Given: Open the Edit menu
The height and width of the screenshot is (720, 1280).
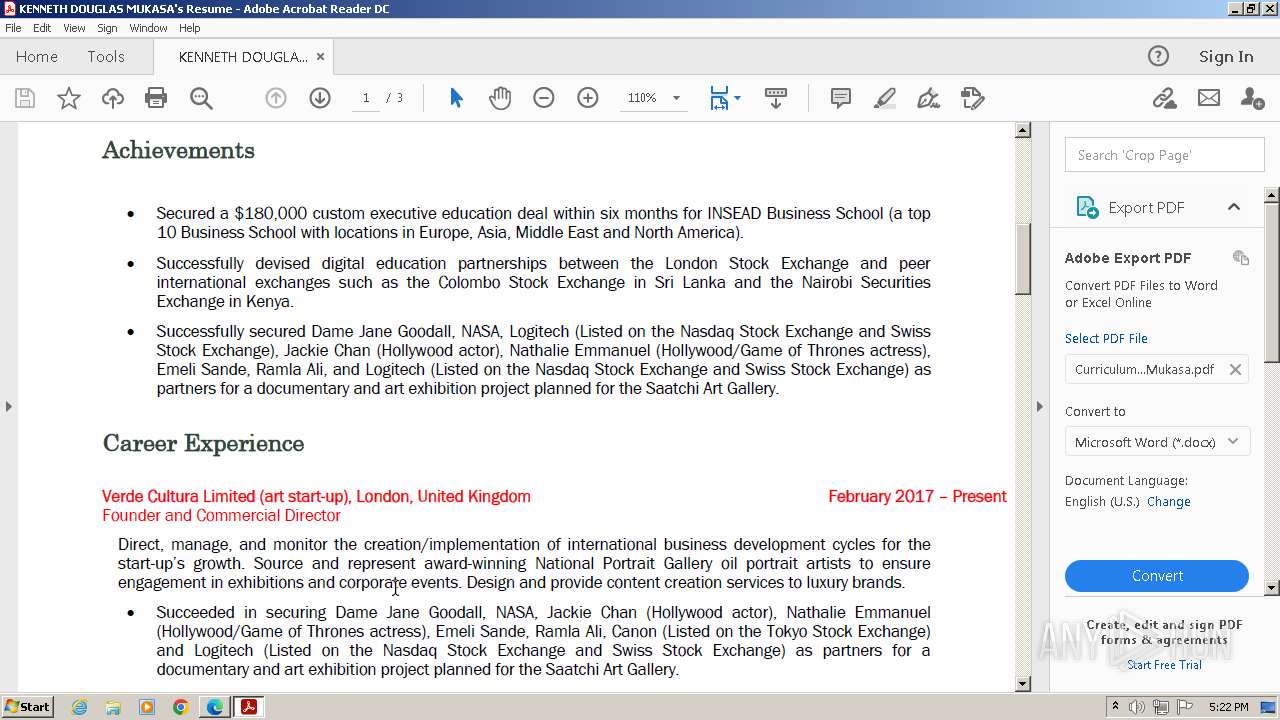Looking at the screenshot, I should click(42, 28).
